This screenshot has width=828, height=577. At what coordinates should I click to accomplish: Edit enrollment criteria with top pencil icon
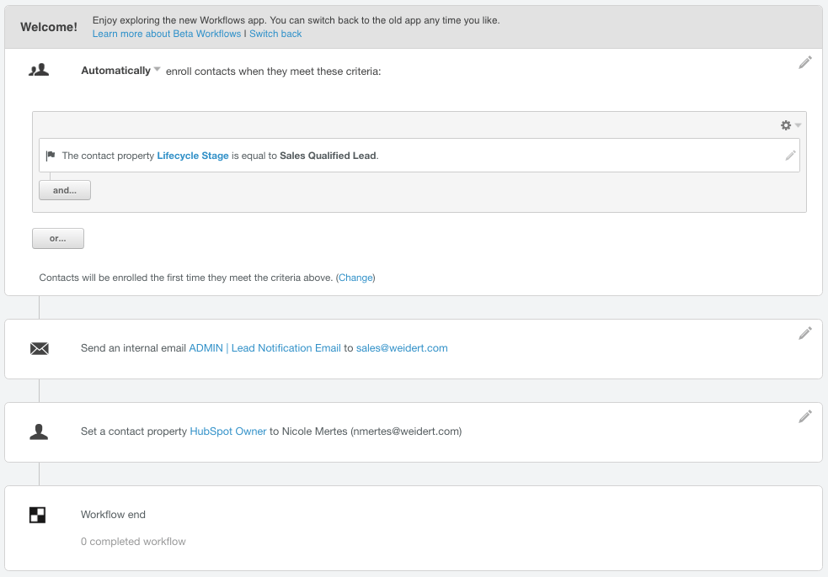point(805,62)
